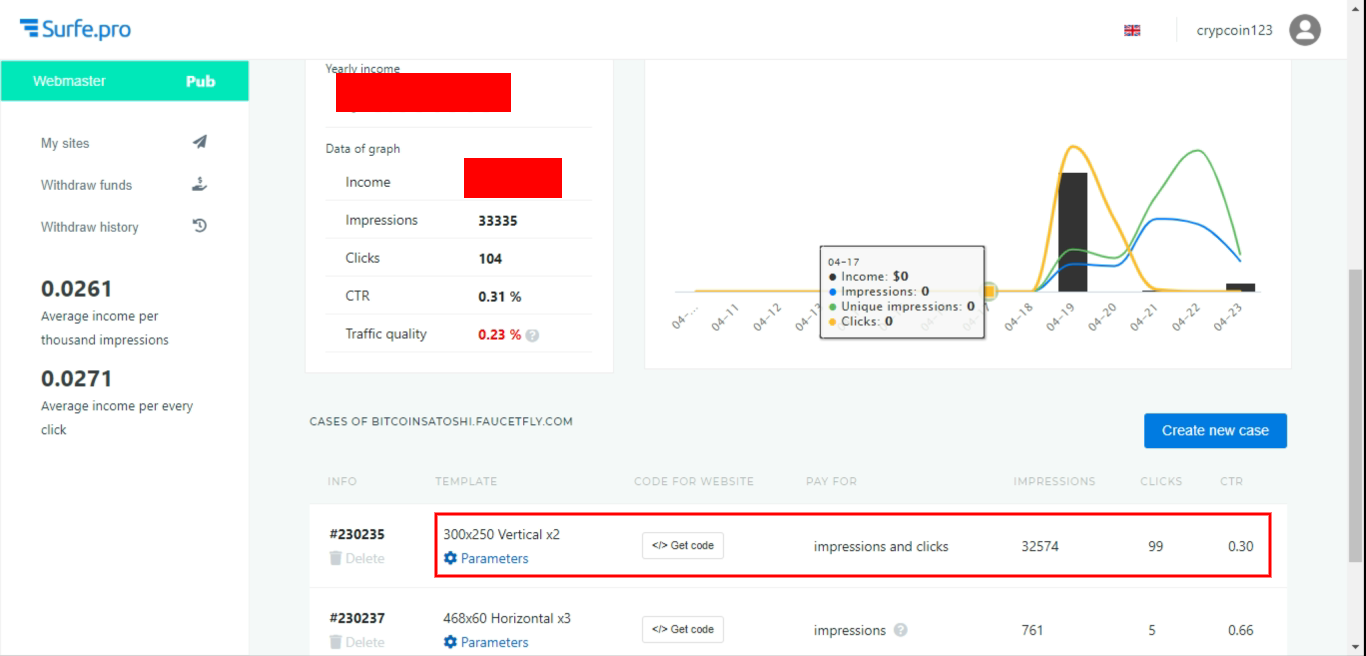Click case ID #230237

point(356,619)
